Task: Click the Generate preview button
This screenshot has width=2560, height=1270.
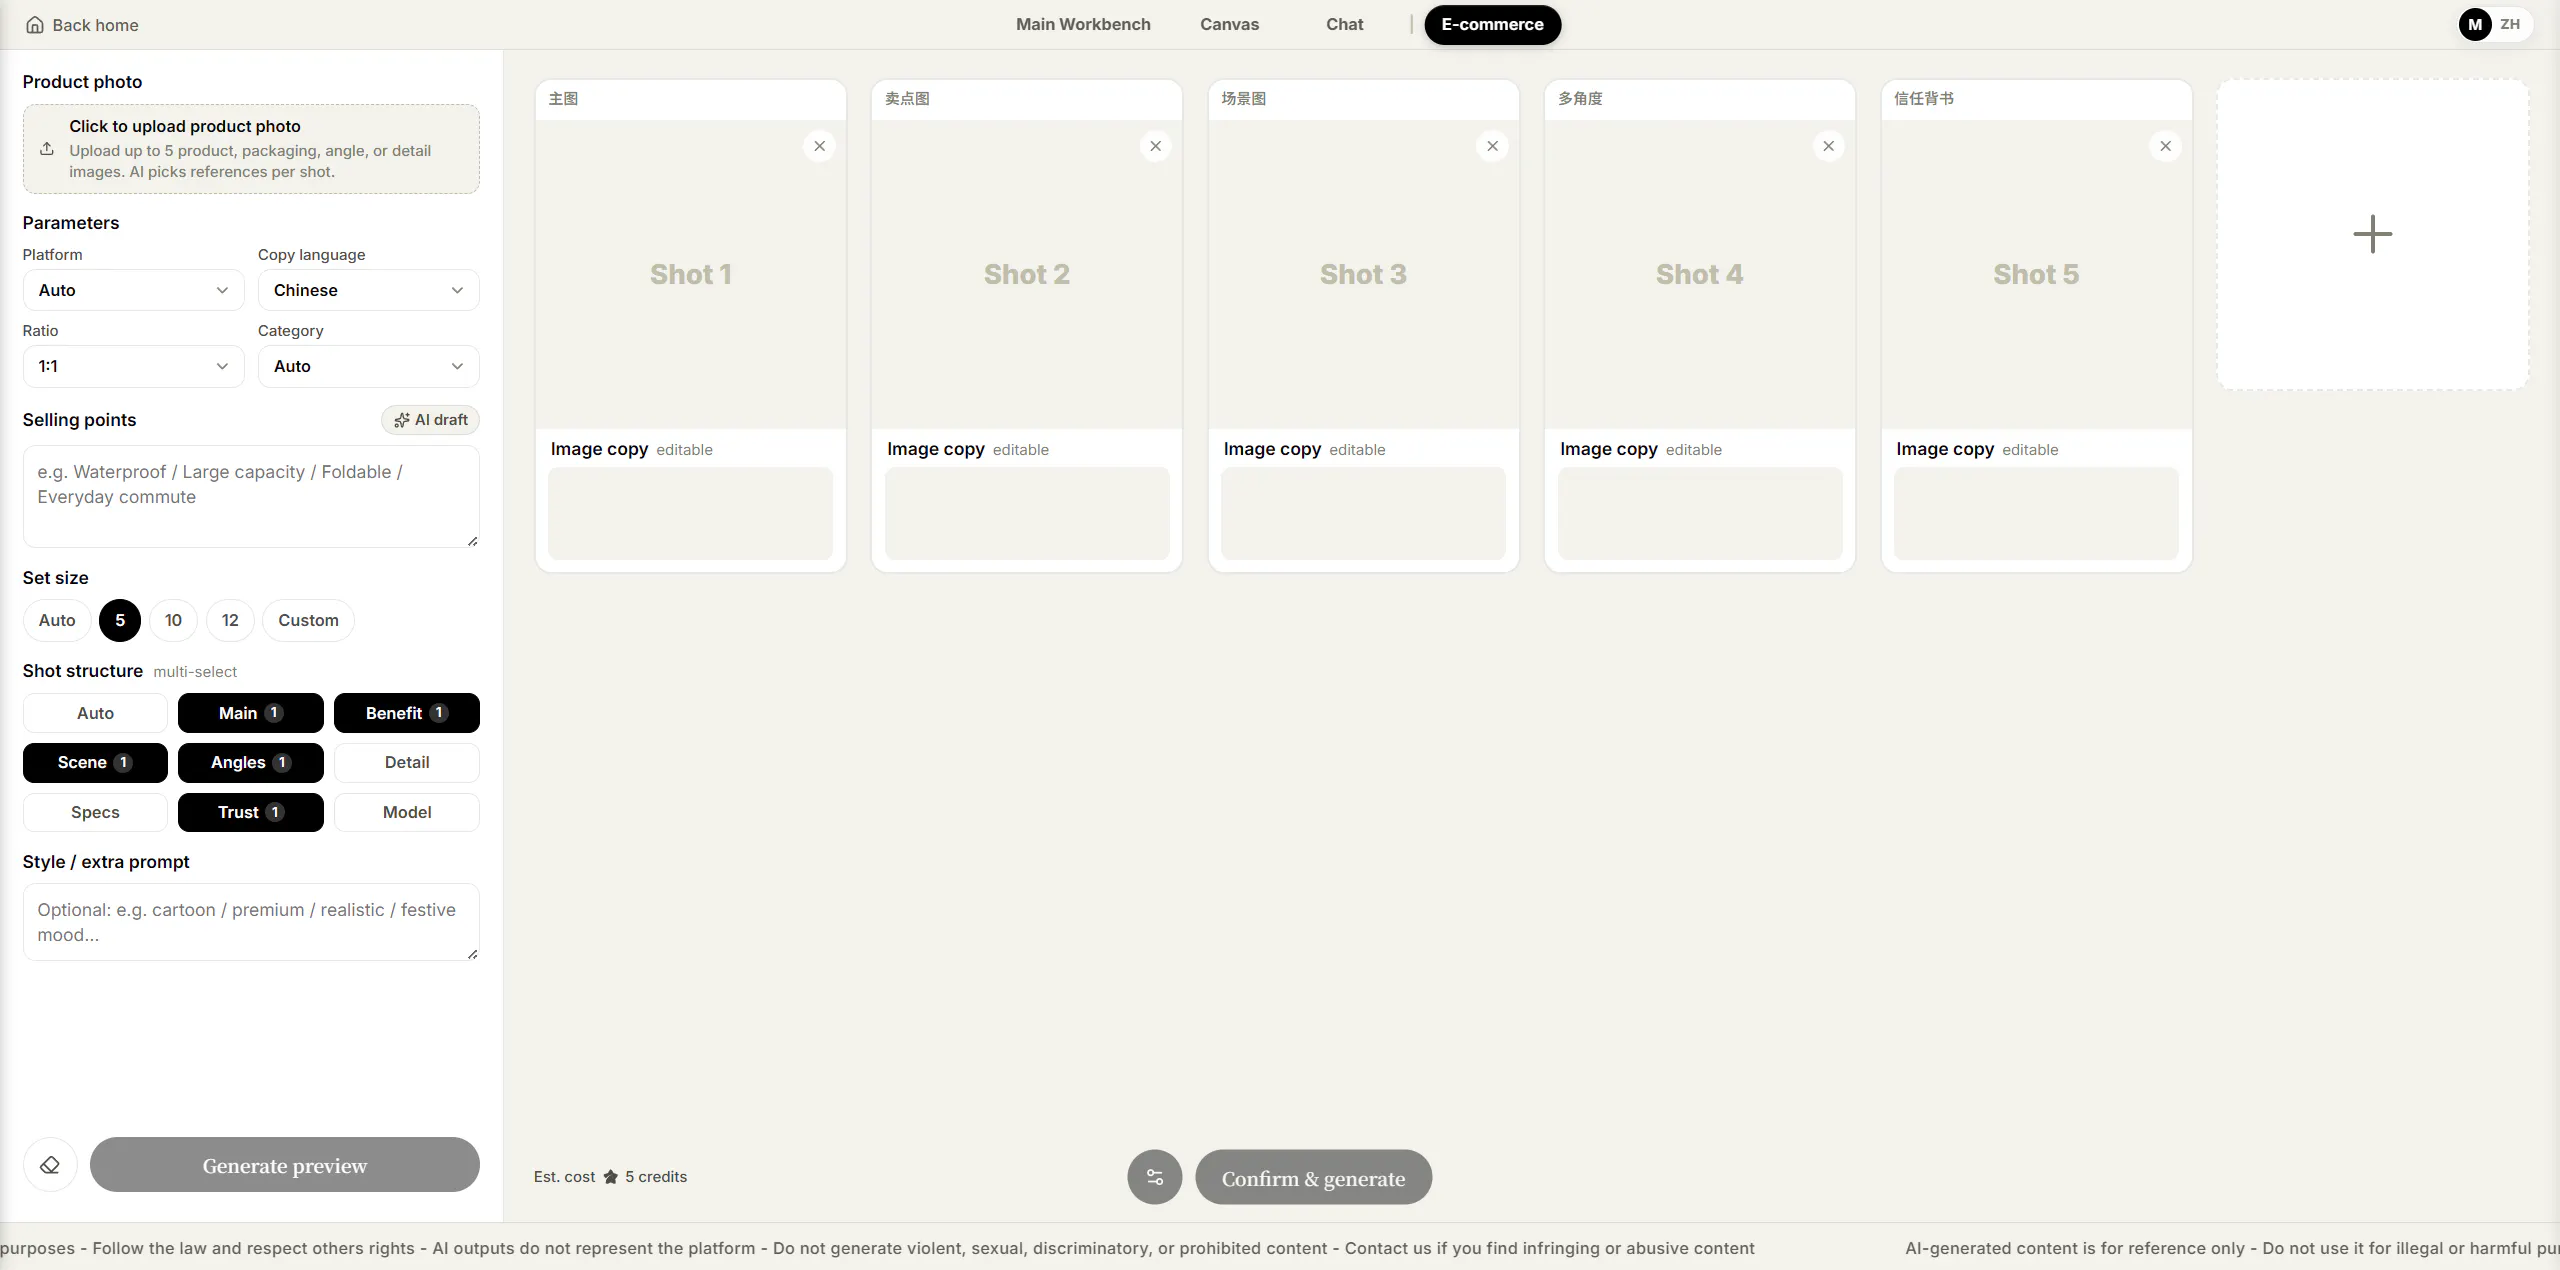Action: pyautogui.click(x=285, y=1165)
